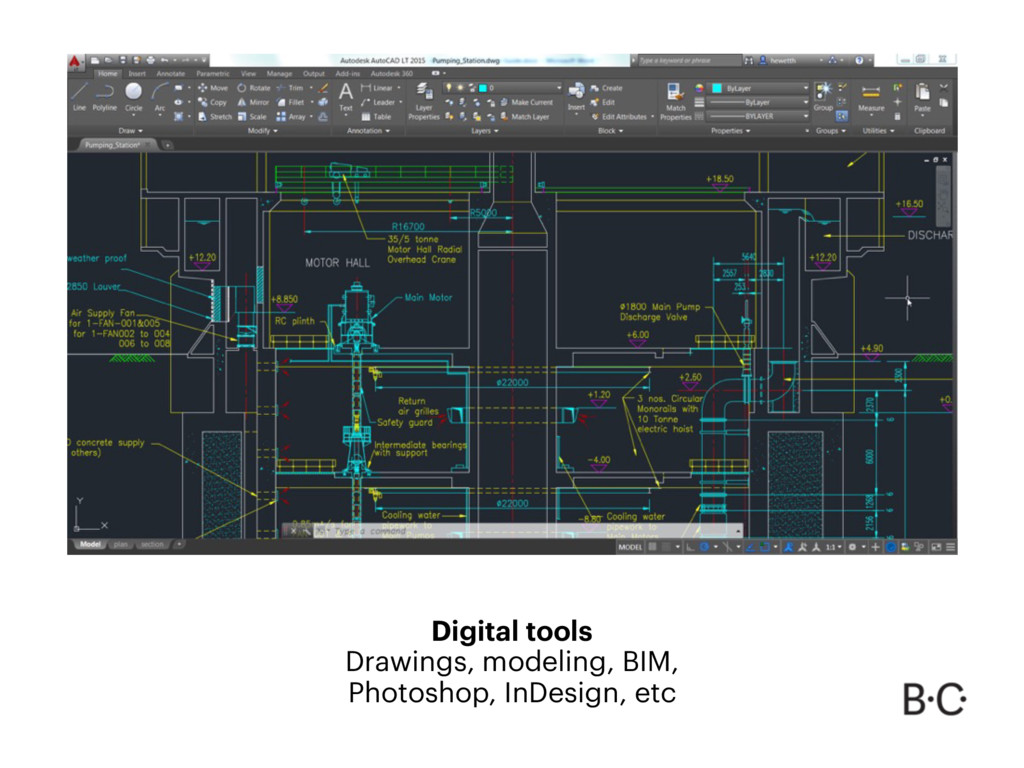This screenshot has width=1024, height=768.
Task: Open the uppercase BYLAYER dropdown
Action: pos(760,116)
